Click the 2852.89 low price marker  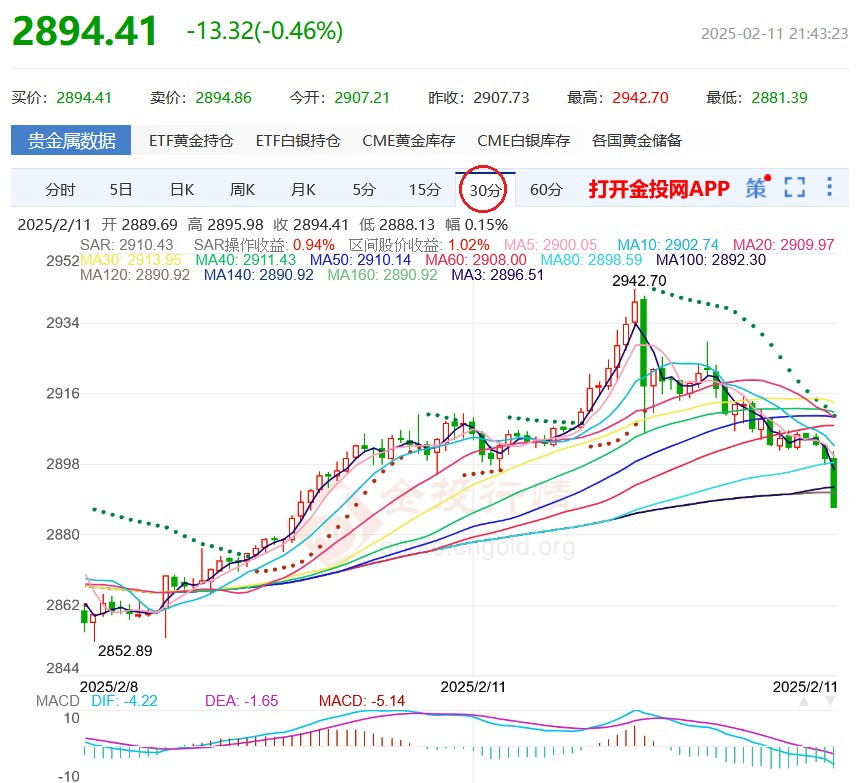coord(125,651)
